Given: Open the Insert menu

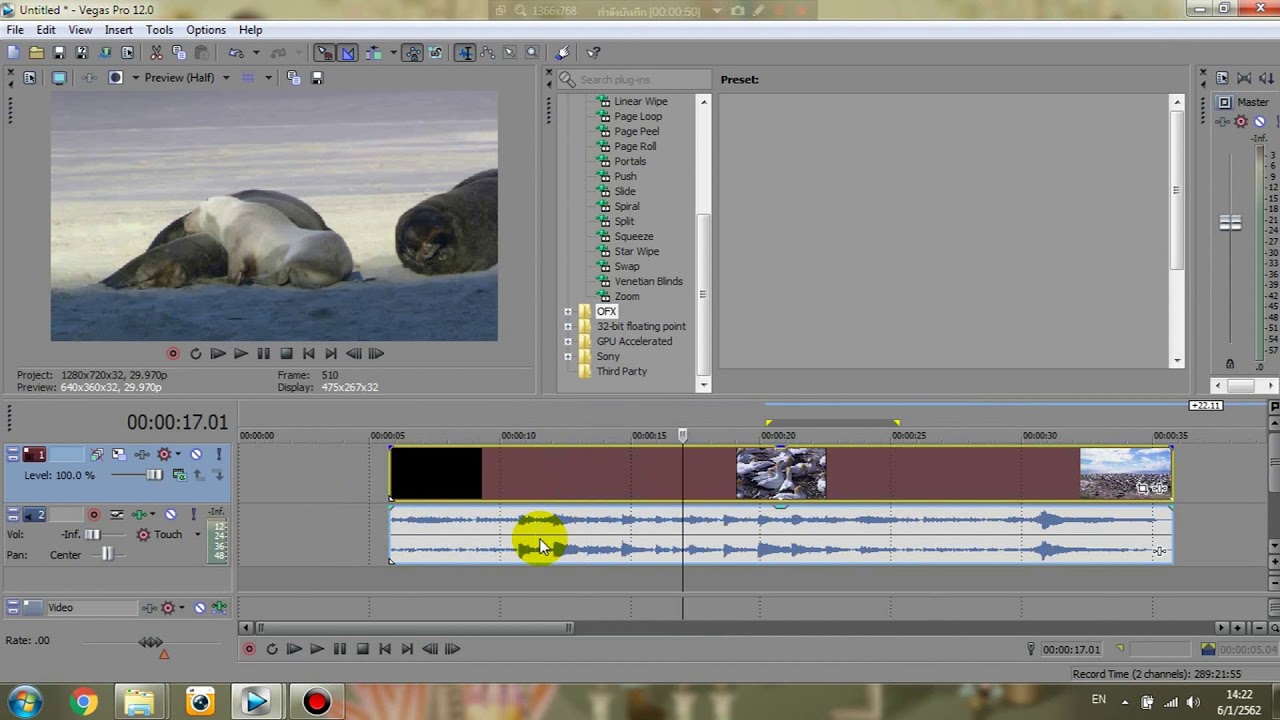Looking at the screenshot, I should coord(119,30).
